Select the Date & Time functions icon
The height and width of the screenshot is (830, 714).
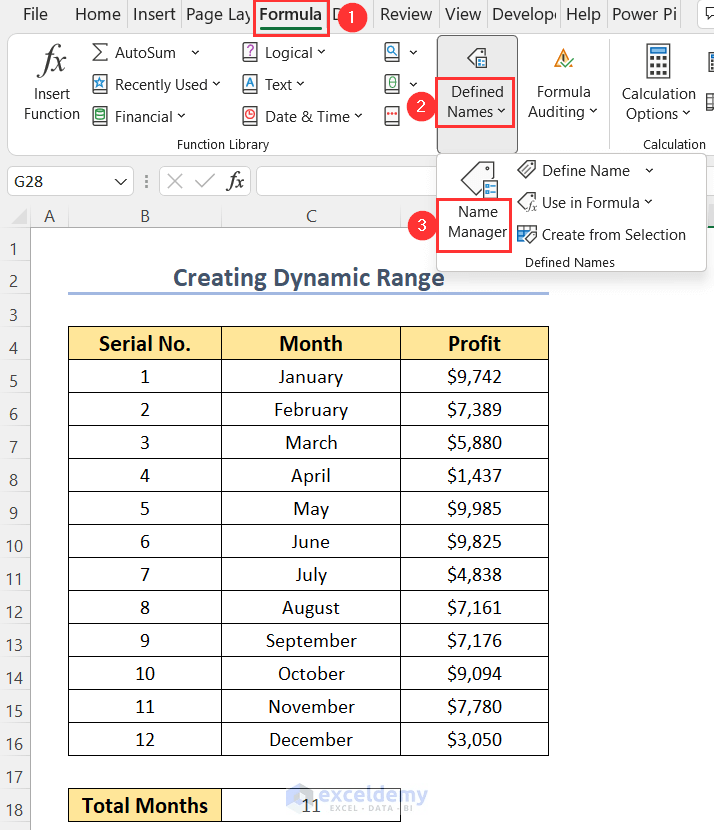click(249, 116)
